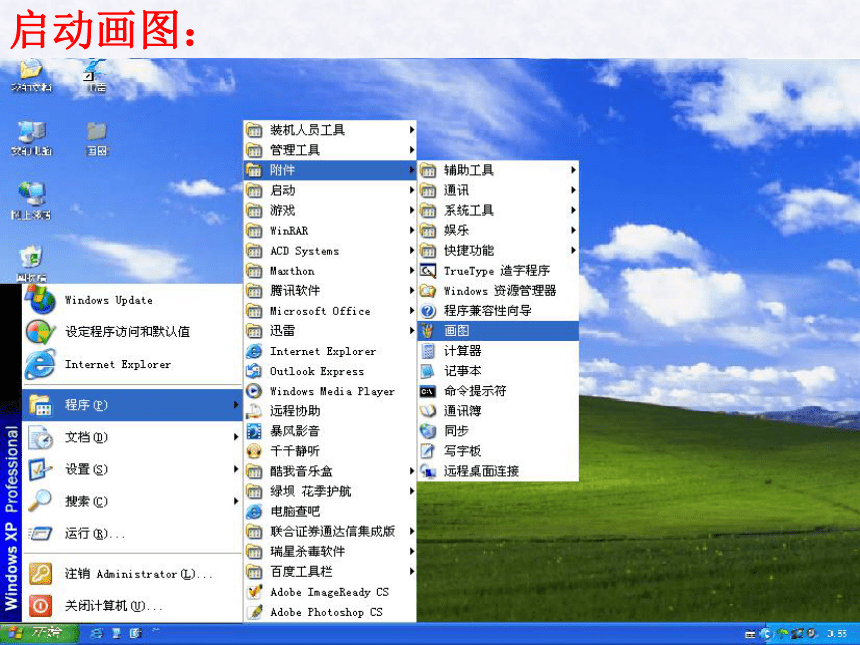Click the 同步 sync globe icon
860x645 pixels.
pyautogui.click(x=428, y=431)
